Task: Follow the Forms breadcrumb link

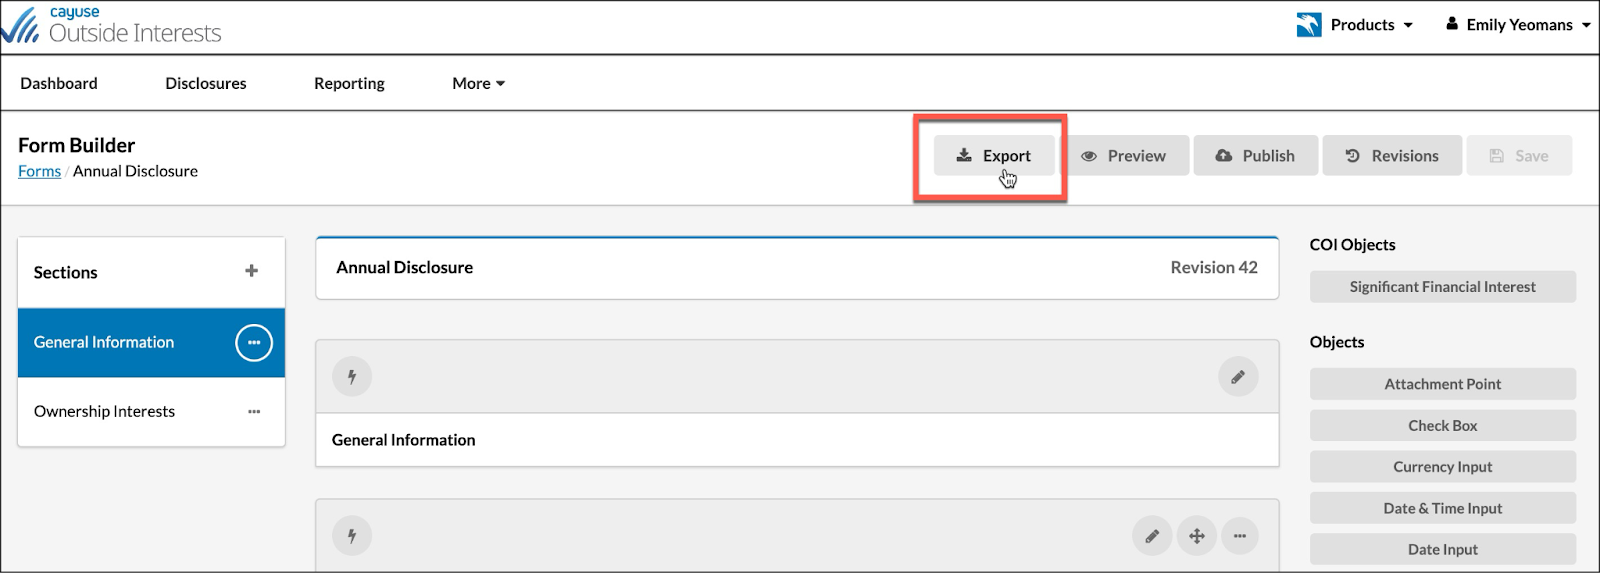Action: 39,171
